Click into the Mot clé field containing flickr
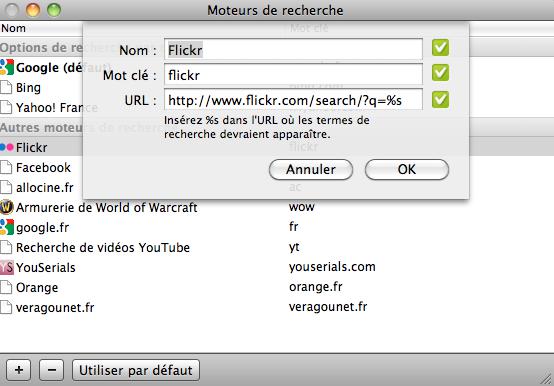This screenshot has width=554, height=386. tap(293, 75)
